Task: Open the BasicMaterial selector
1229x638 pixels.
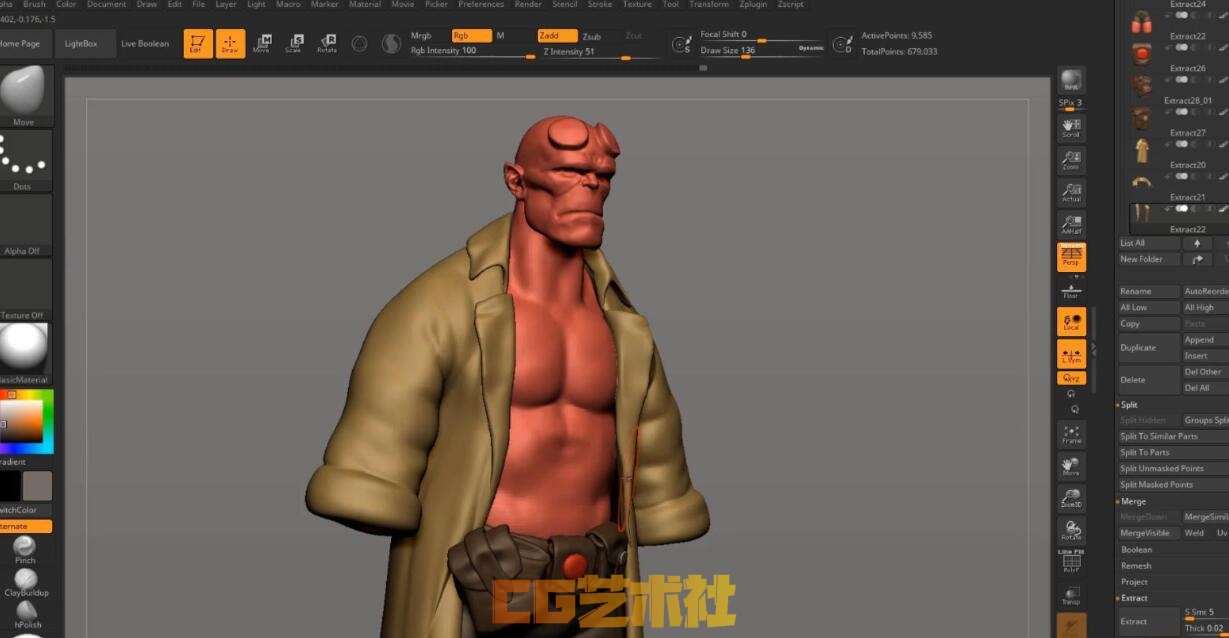Action: (24, 353)
